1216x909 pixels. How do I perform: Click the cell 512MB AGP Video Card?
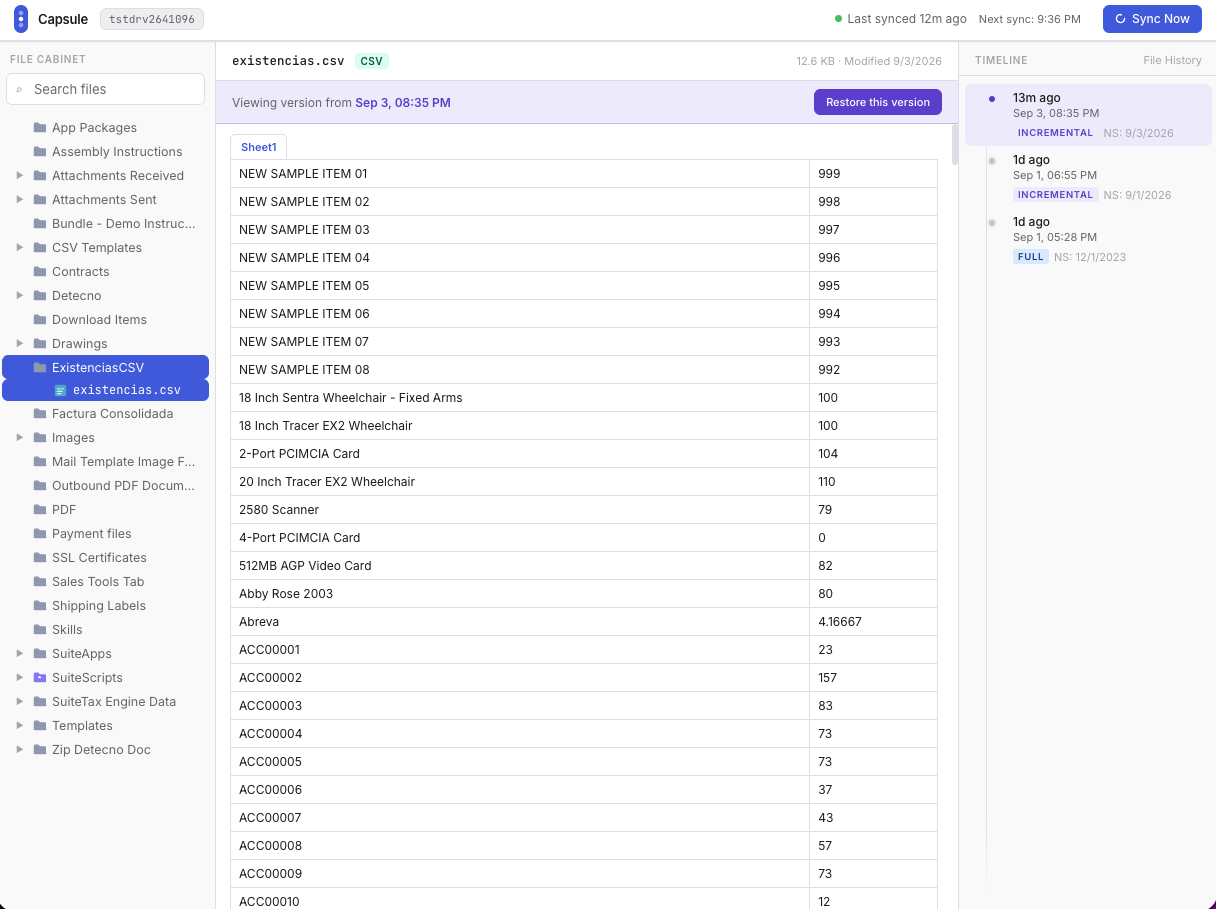pos(520,566)
